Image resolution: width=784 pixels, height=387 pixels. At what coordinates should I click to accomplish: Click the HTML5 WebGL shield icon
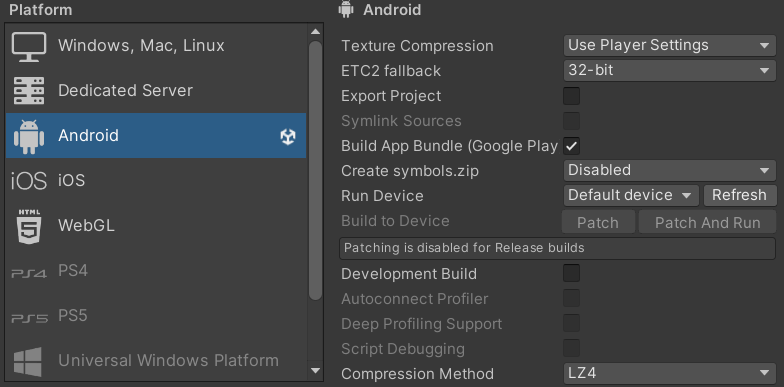pos(29,226)
